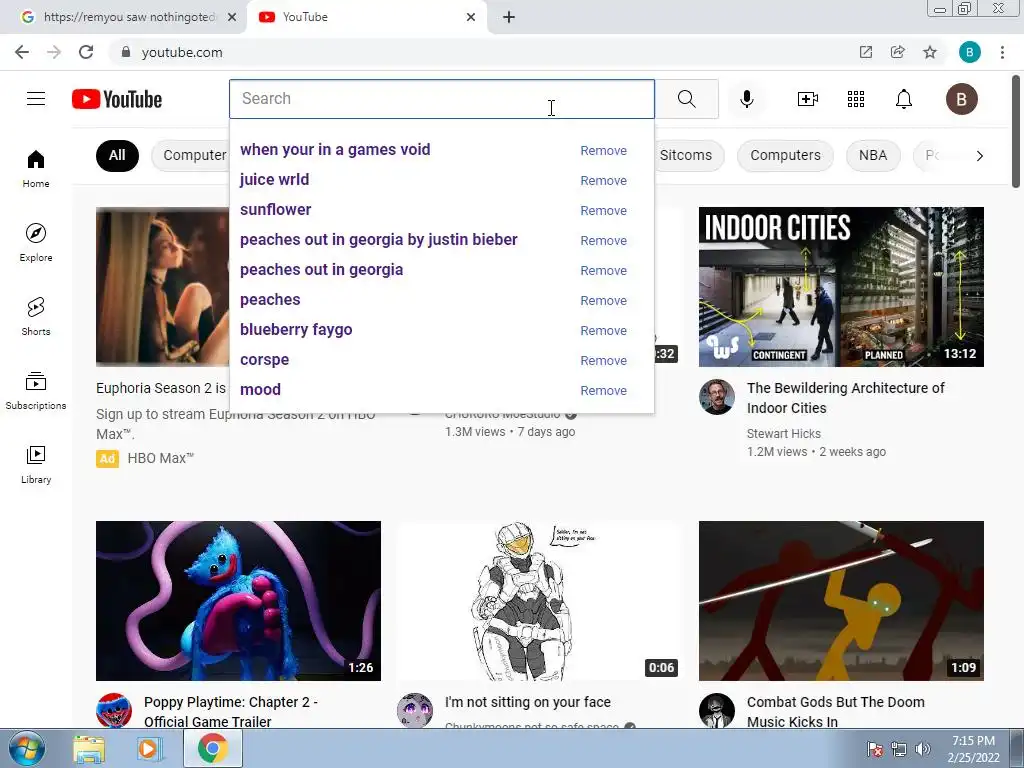1024x768 pixels.
Task: Open 'The Bewildering Architecture of Indoor Cities' title
Action: [x=846, y=398]
